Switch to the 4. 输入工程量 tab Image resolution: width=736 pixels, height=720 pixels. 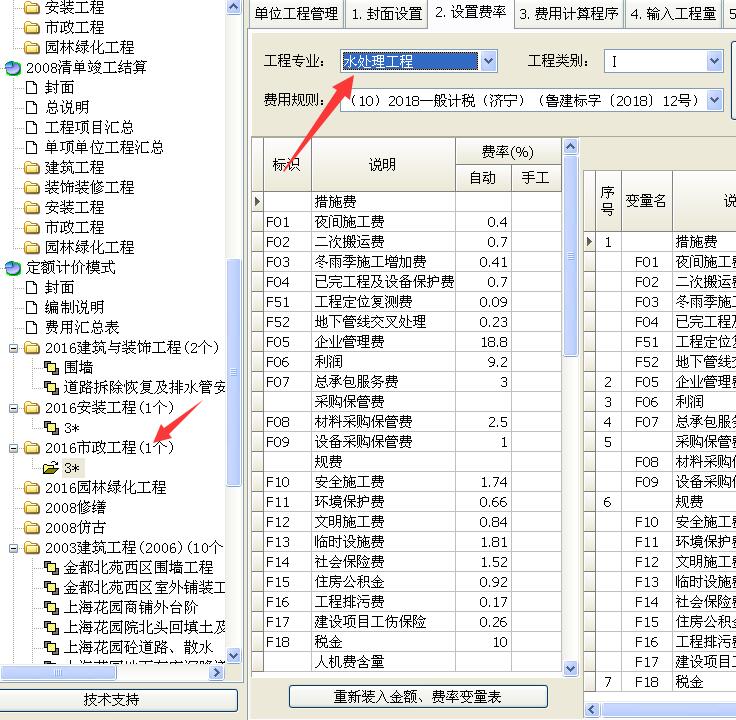[x=673, y=14]
